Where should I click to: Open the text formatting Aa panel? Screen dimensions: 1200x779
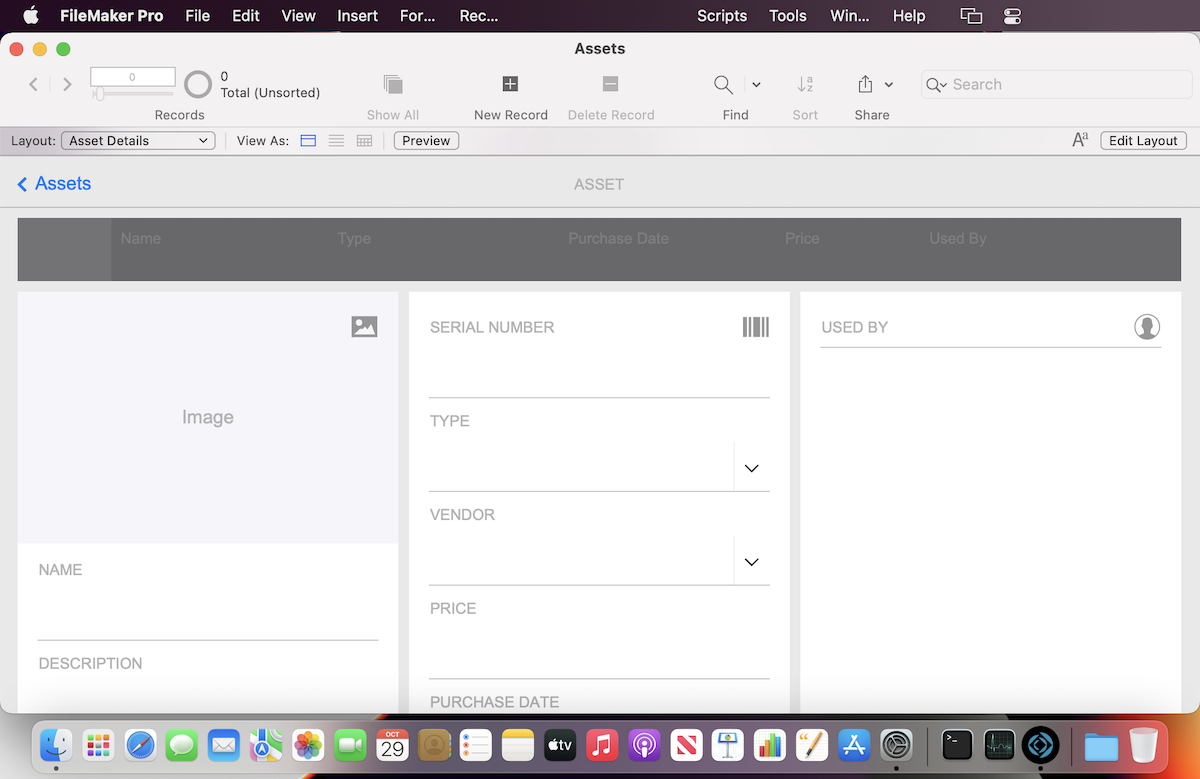click(x=1080, y=140)
